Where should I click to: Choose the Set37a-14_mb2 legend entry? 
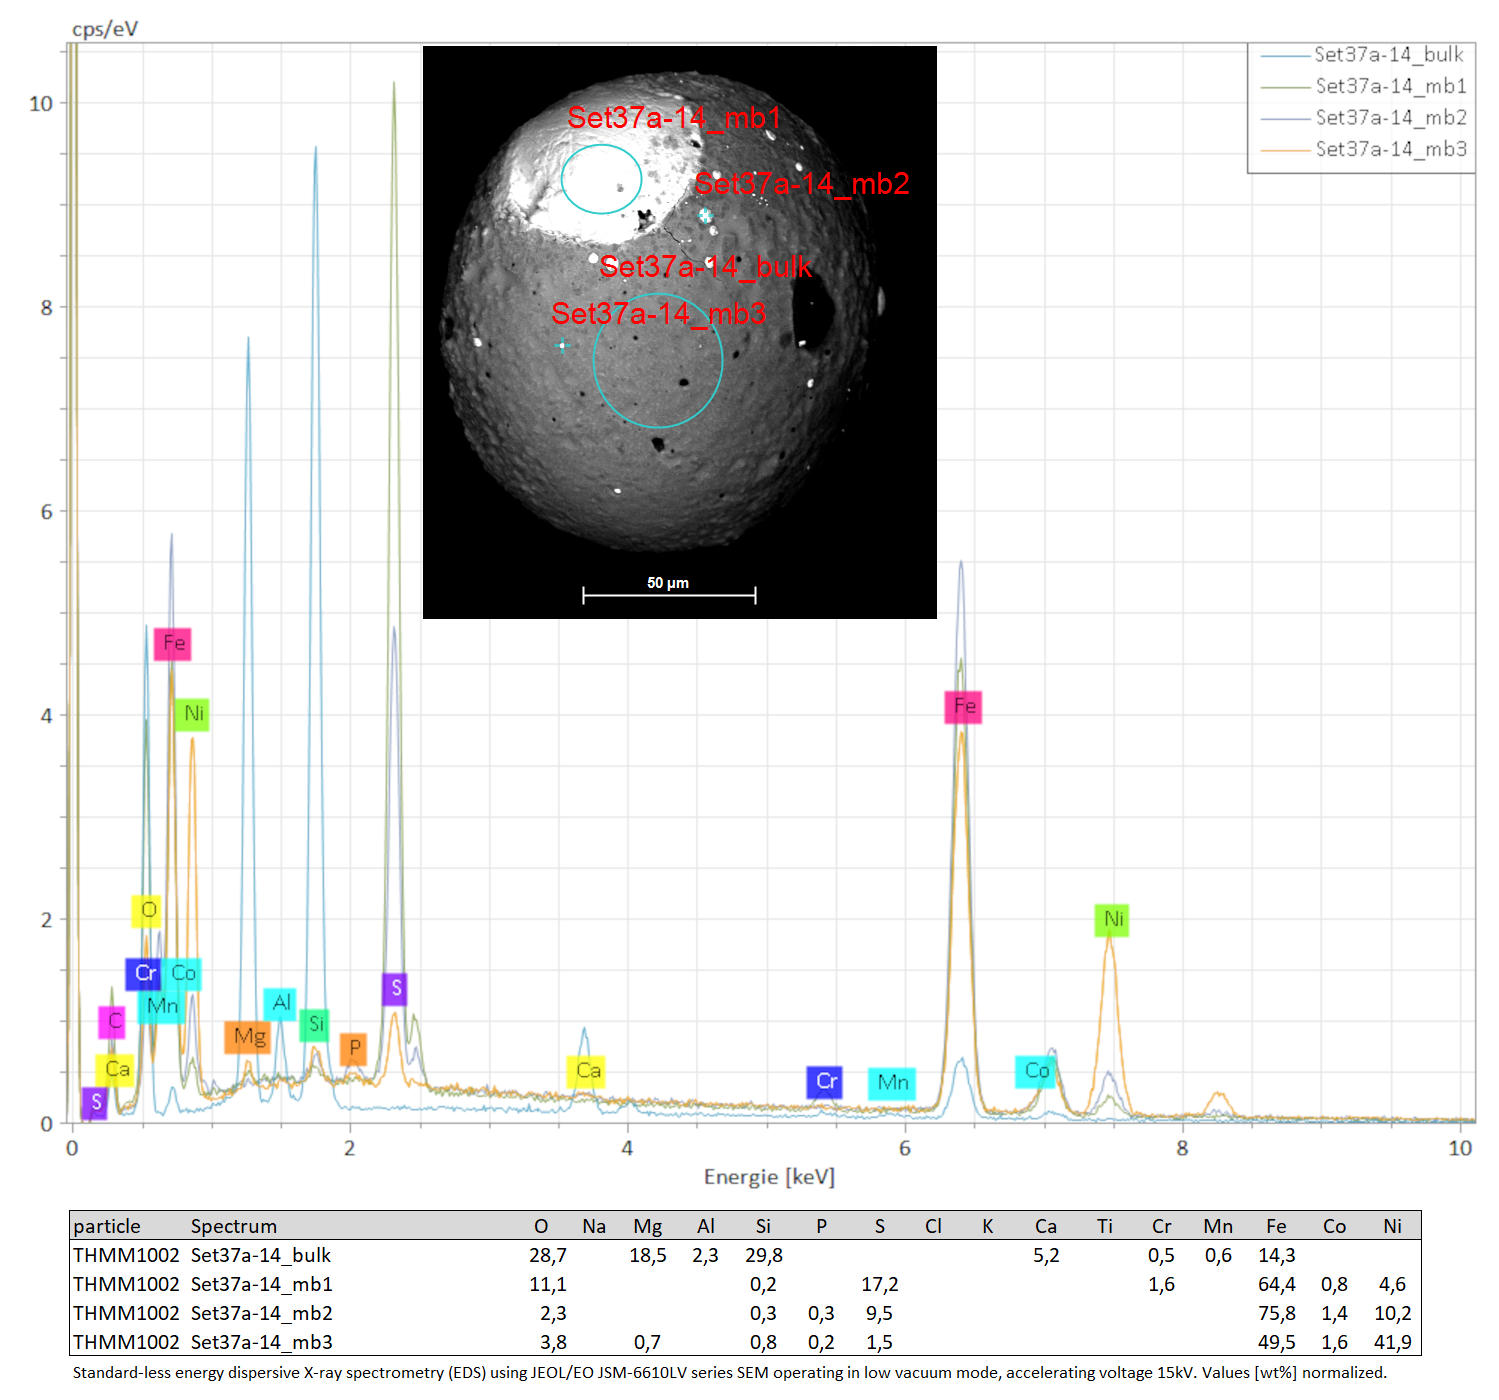(x=1364, y=118)
